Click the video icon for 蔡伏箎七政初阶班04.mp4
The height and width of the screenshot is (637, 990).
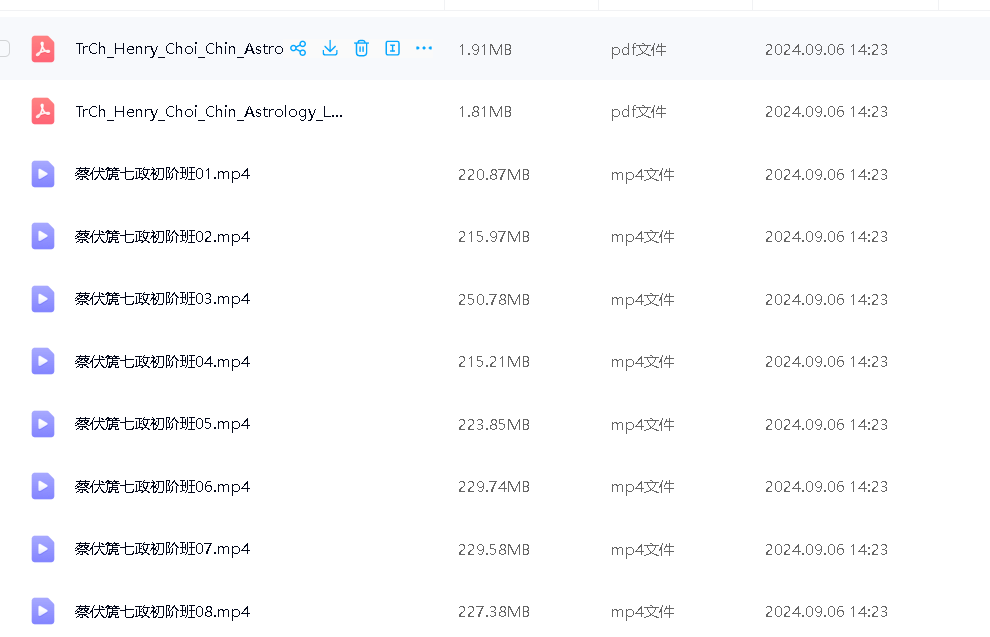point(42,361)
